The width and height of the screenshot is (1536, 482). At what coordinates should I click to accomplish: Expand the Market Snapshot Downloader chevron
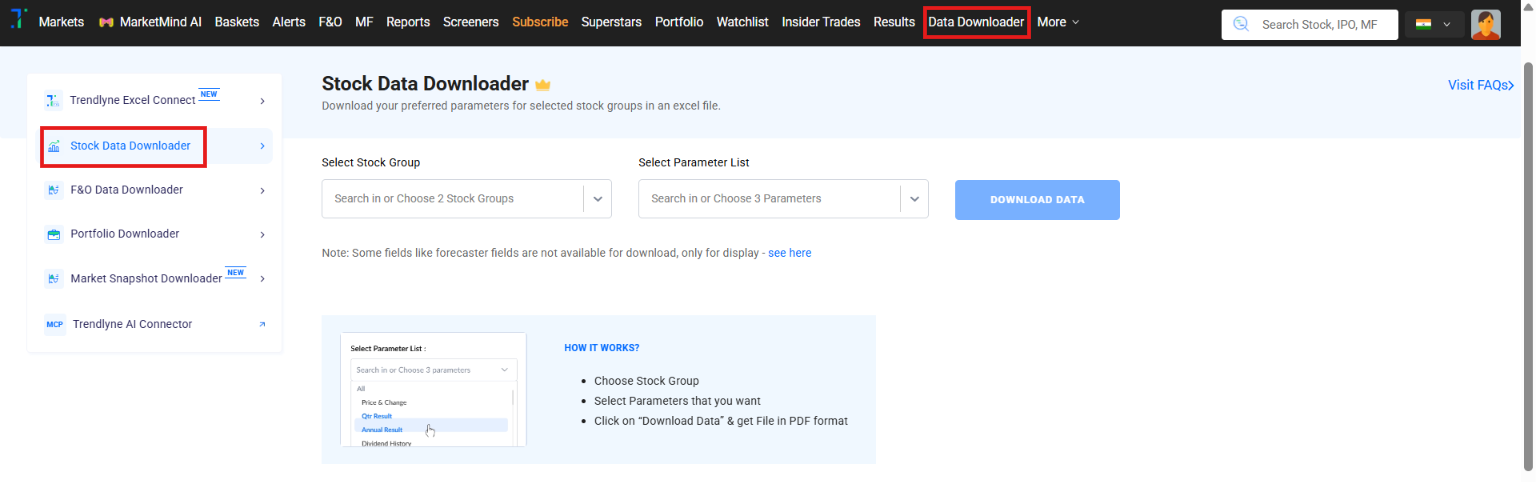click(262, 279)
